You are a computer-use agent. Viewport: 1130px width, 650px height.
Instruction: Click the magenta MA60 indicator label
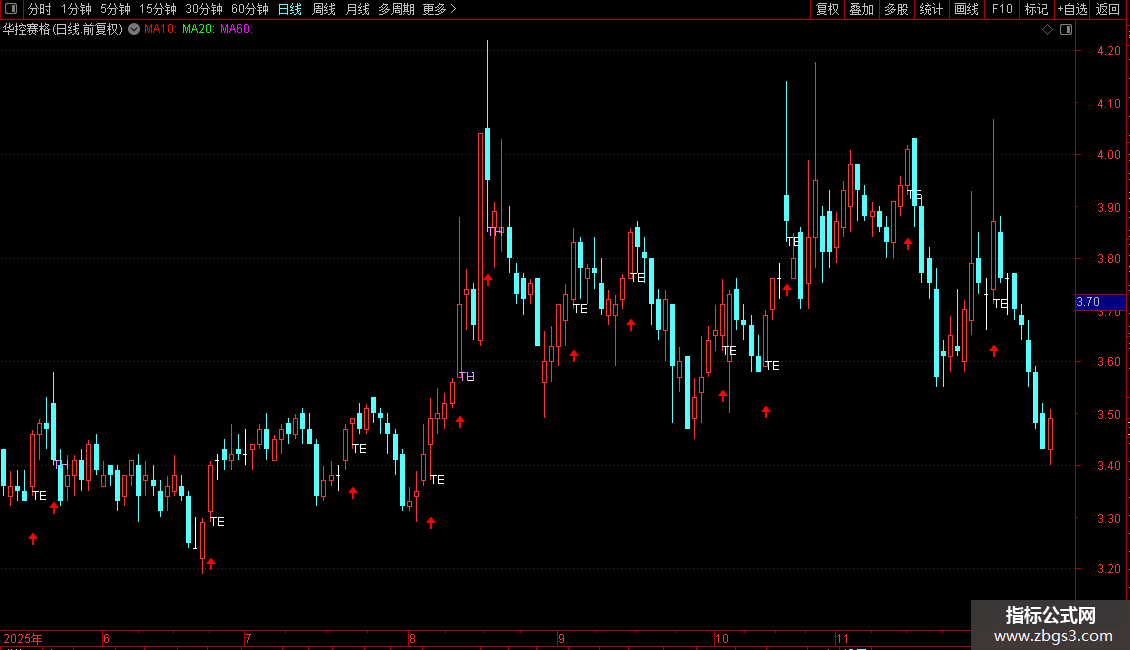pos(236,29)
